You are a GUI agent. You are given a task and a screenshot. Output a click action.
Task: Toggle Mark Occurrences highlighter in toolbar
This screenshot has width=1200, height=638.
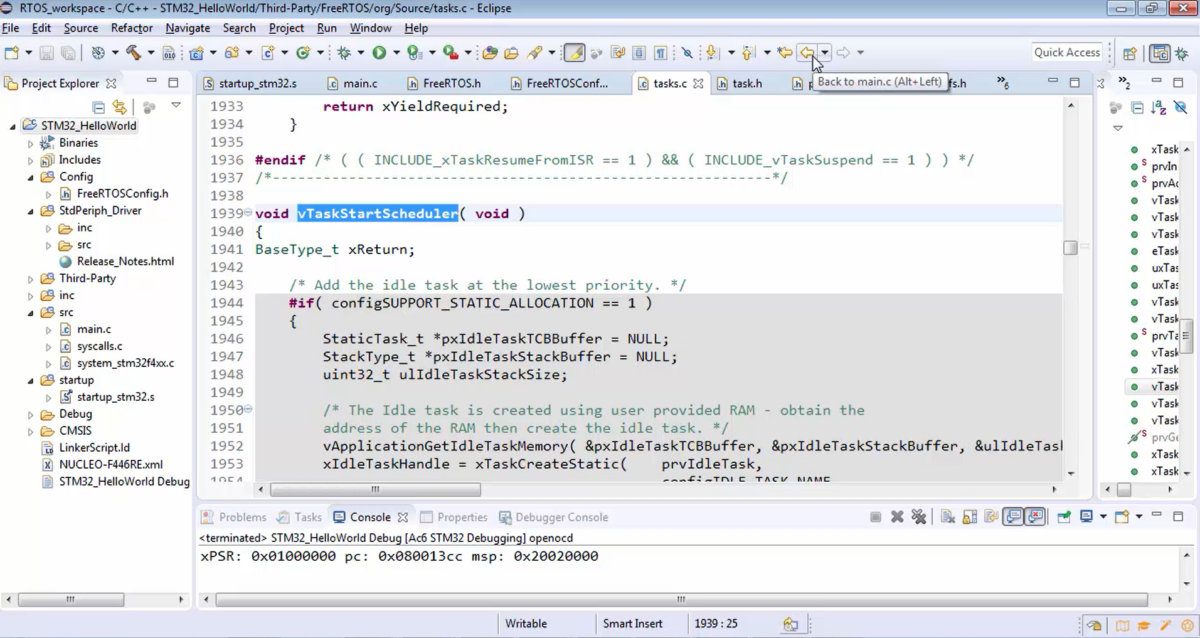point(574,53)
